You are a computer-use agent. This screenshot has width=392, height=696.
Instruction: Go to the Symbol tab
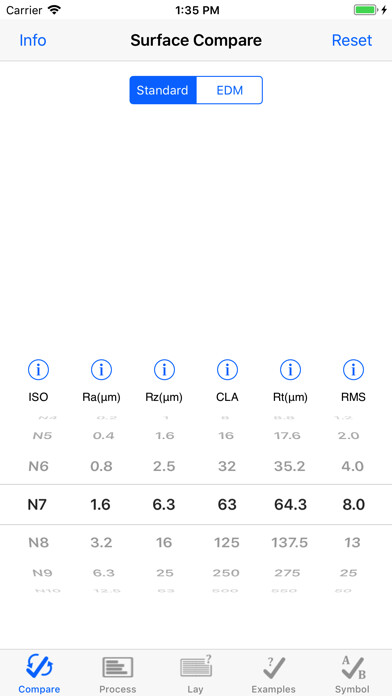(352, 674)
